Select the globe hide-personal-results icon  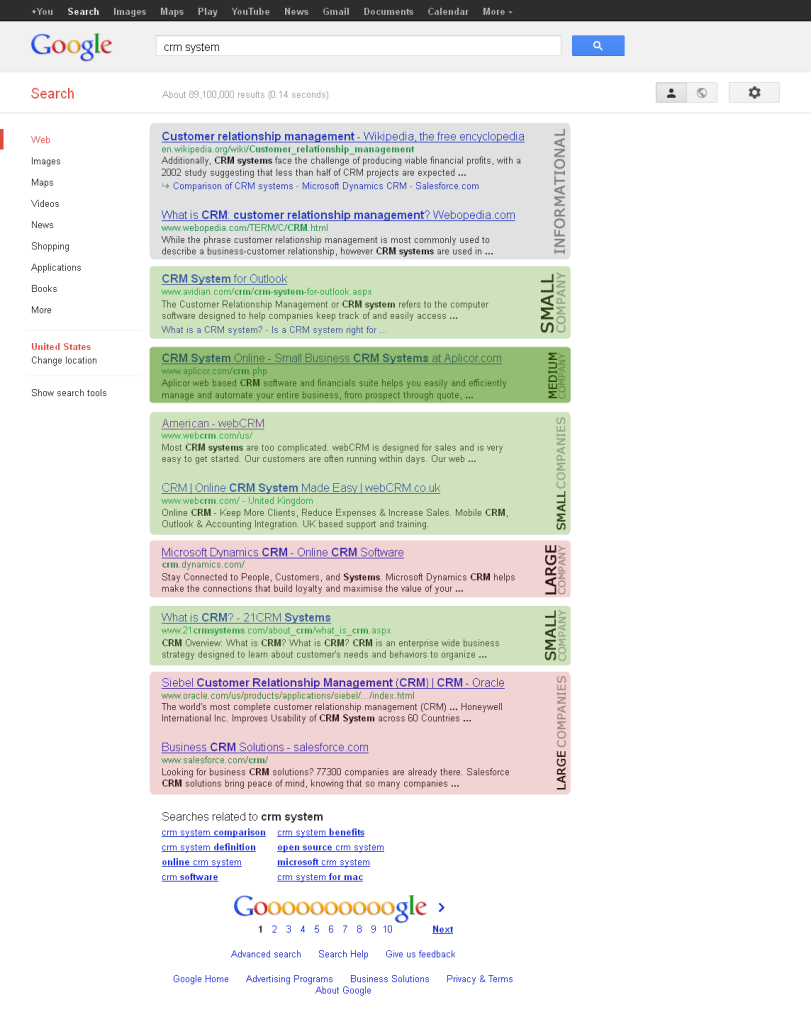[702, 93]
